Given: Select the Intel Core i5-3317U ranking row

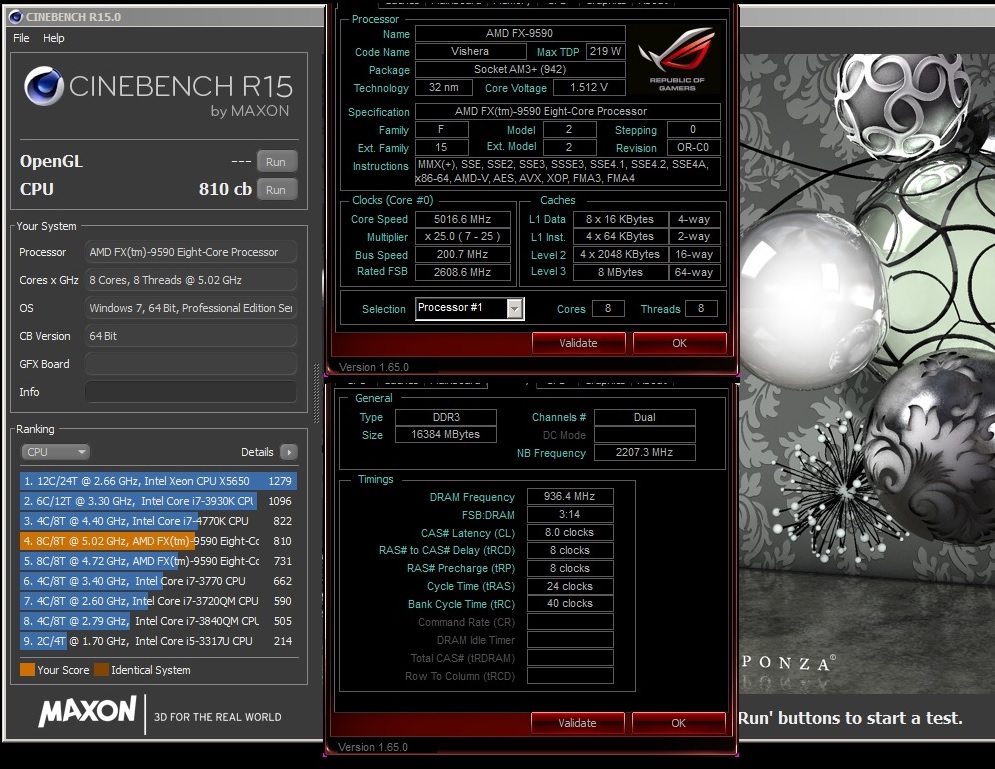Looking at the screenshot, I should point(159,641).
